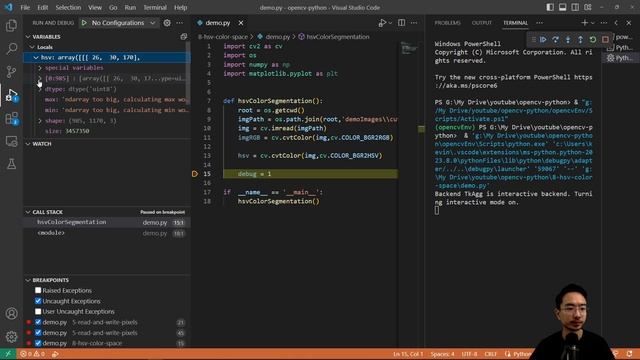Disable demo.py breakpoint at line 21
Image resolution: width=640 pixels, height=360 pixels.
click(38, 322)
